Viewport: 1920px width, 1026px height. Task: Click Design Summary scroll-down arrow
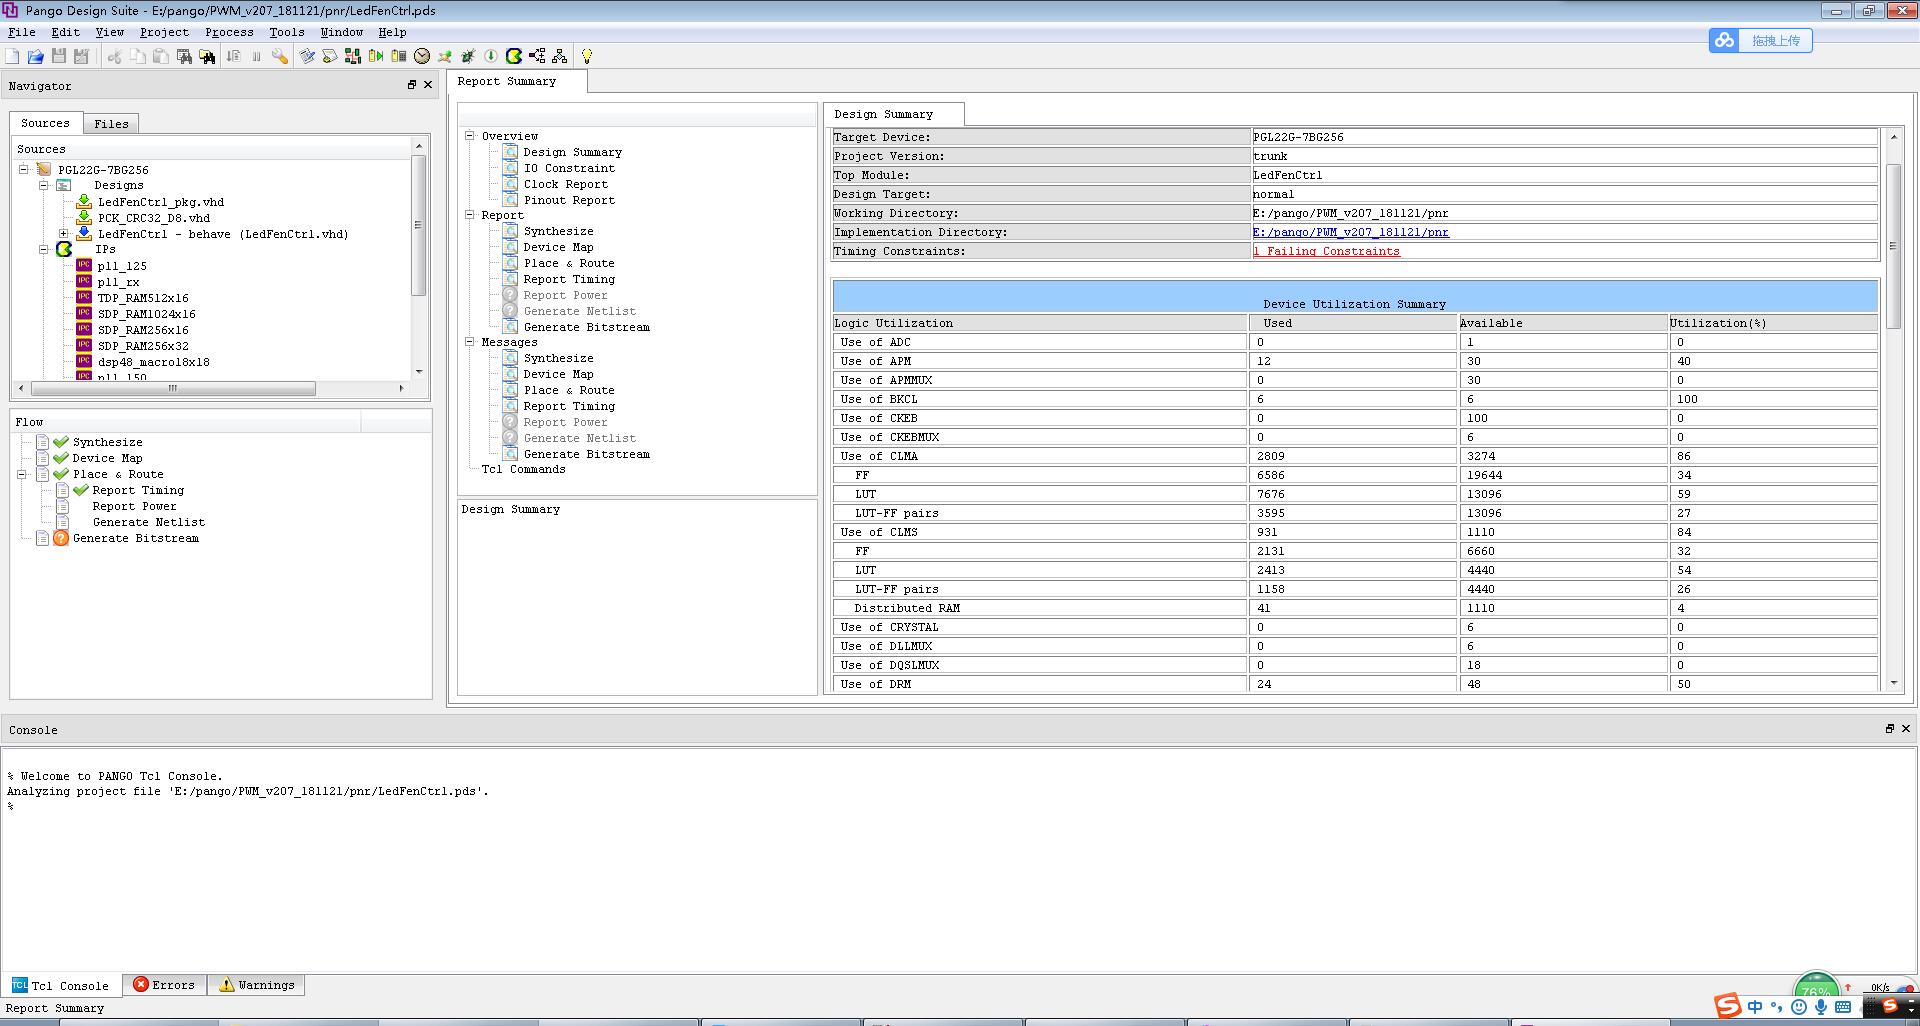pos(1893,683)
